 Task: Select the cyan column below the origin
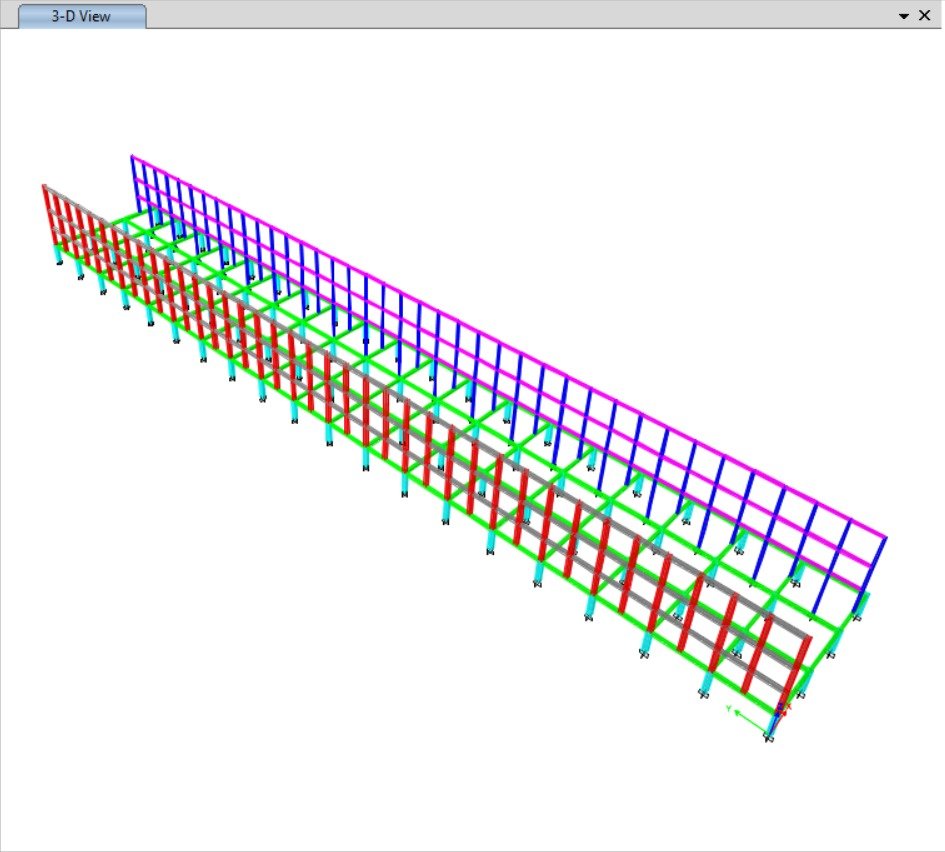tap(771, 724)
